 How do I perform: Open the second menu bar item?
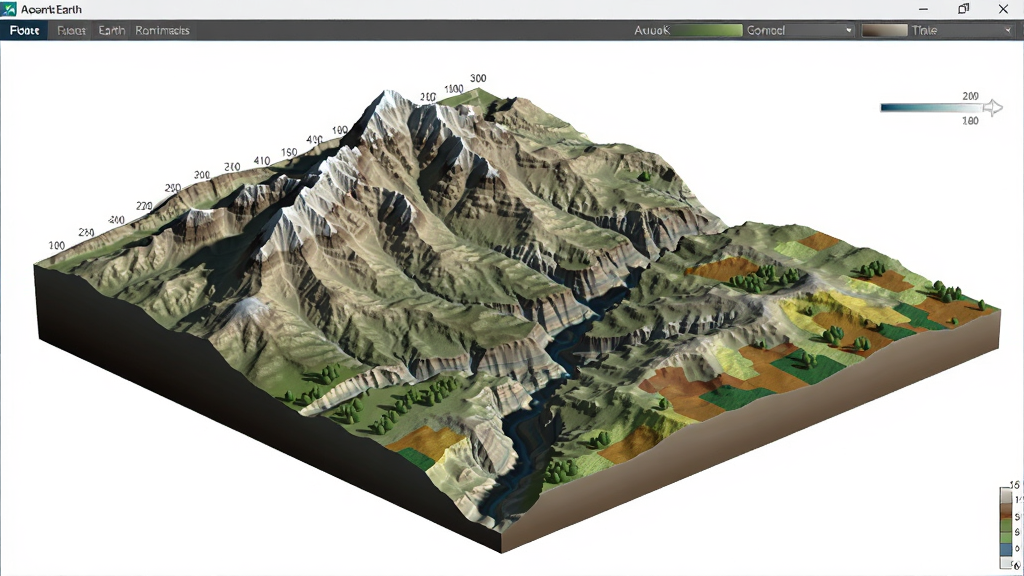point(71,30)
